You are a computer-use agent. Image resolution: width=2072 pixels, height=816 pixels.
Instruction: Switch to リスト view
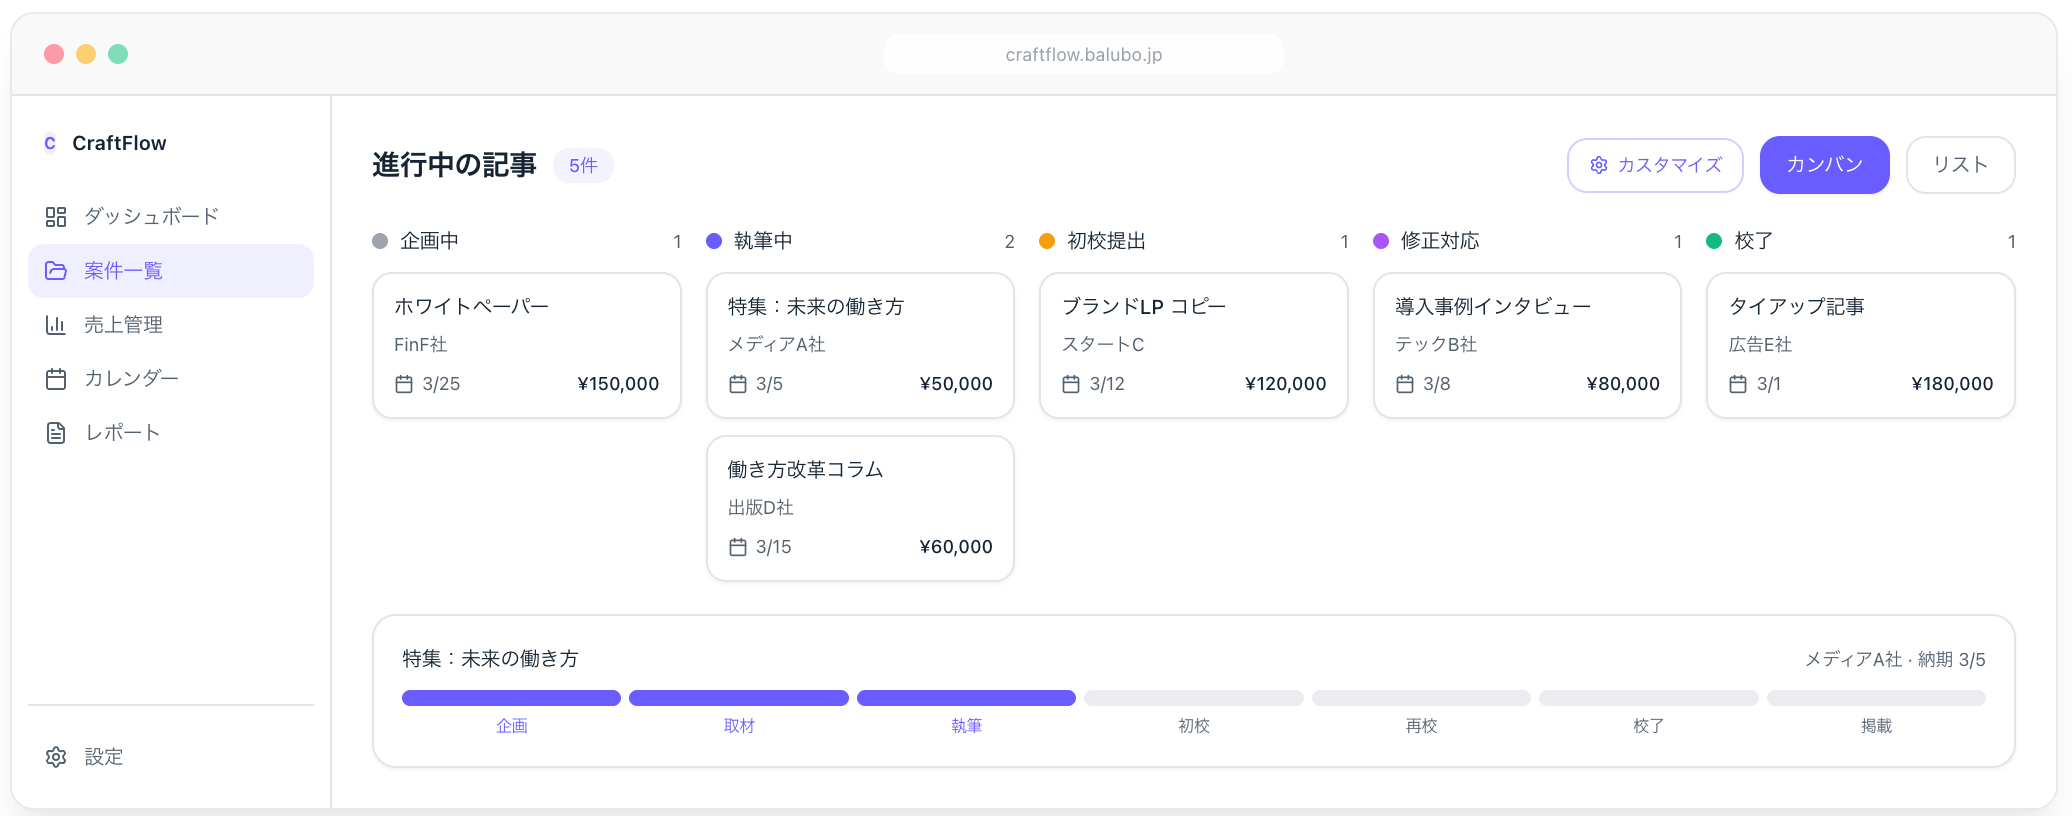click(1960, 165)
